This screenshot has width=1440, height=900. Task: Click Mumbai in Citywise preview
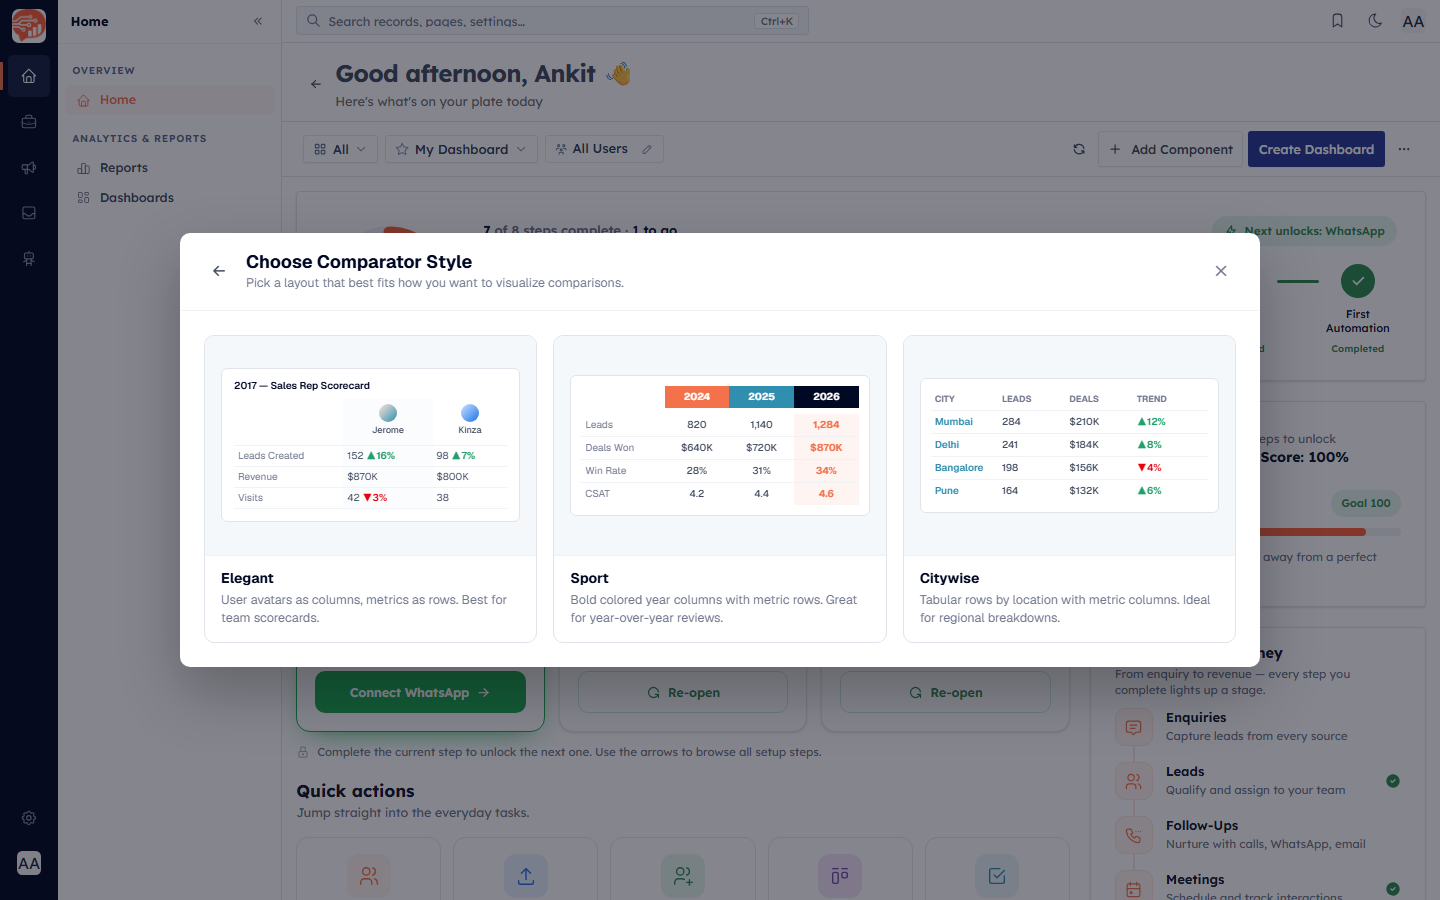[953, 422]
